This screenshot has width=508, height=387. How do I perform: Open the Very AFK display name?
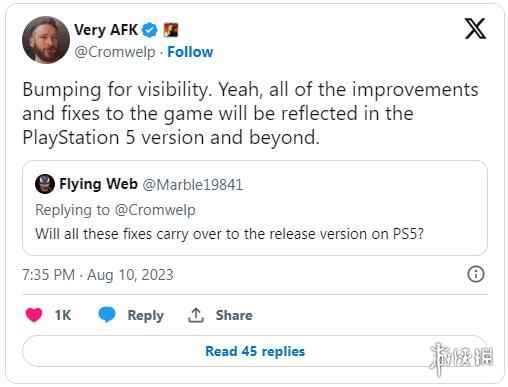click(x=106, y=30)
